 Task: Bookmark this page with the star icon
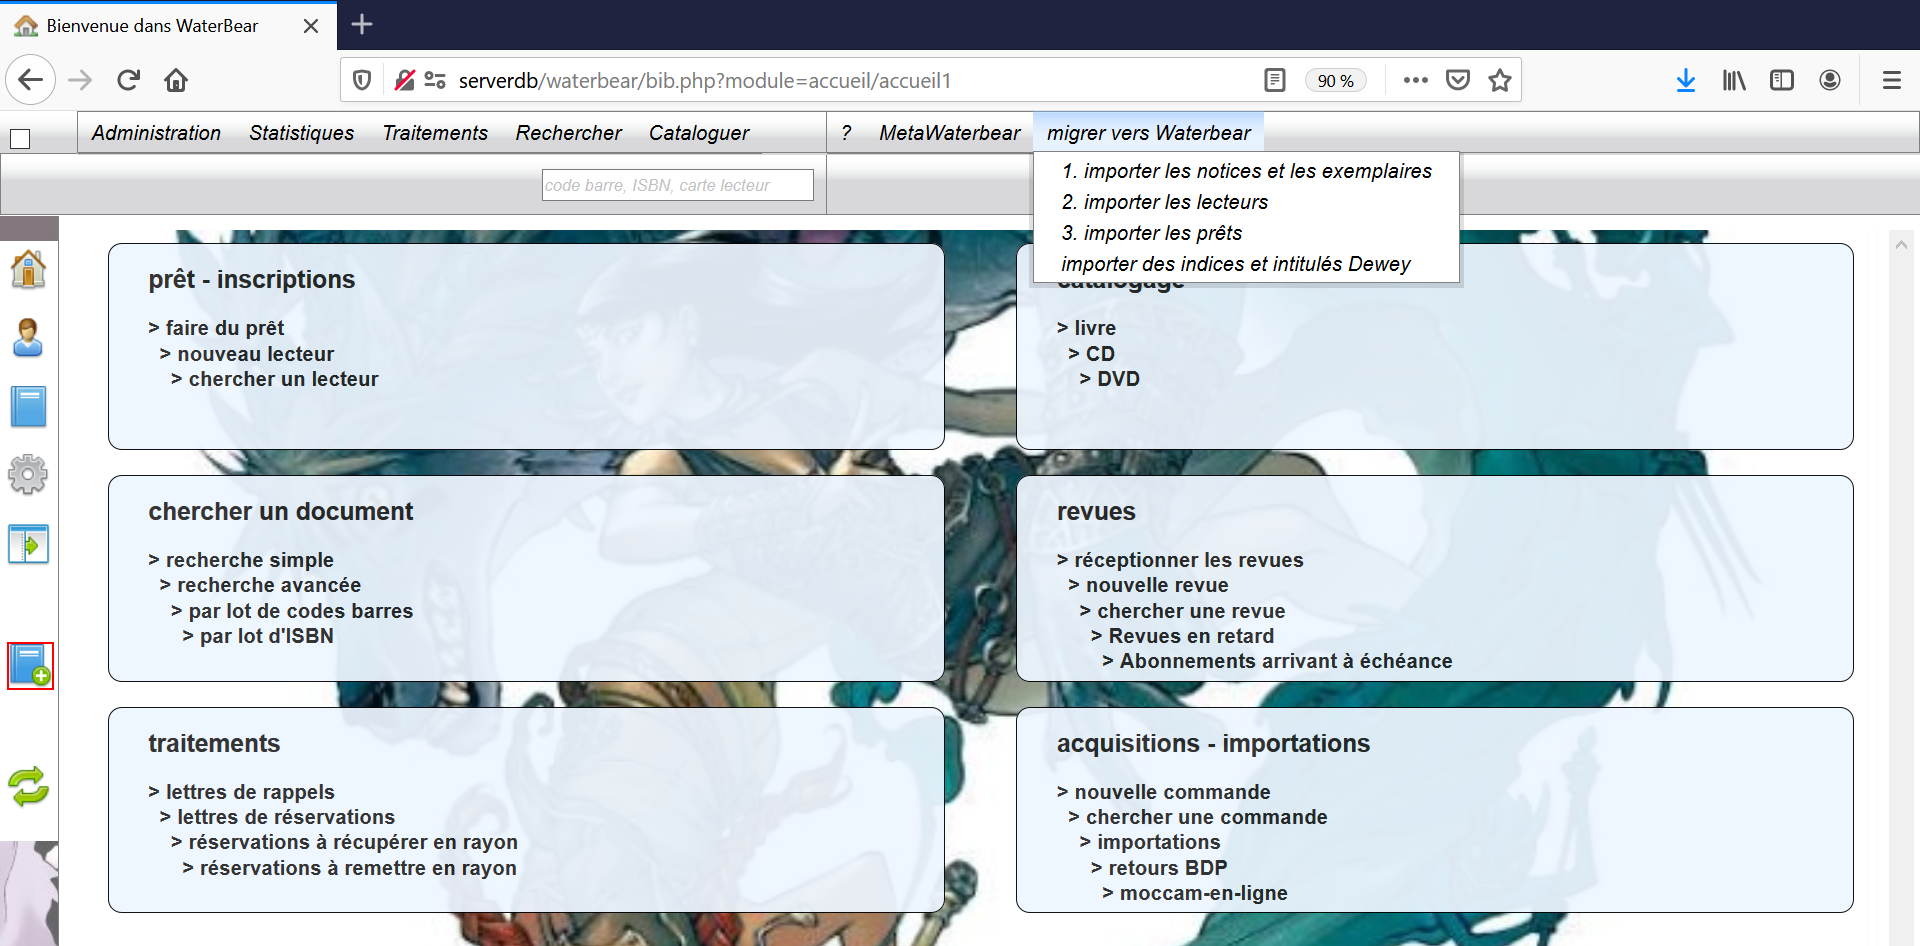point(1500,80)
